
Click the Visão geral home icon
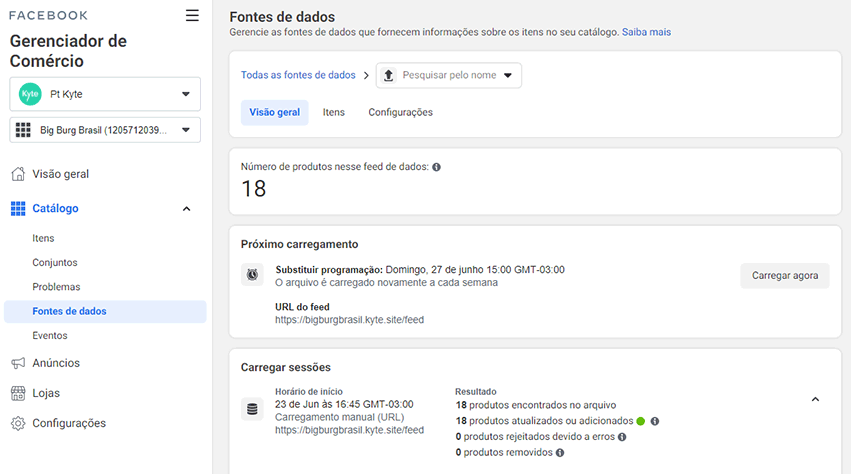(18, 174)
